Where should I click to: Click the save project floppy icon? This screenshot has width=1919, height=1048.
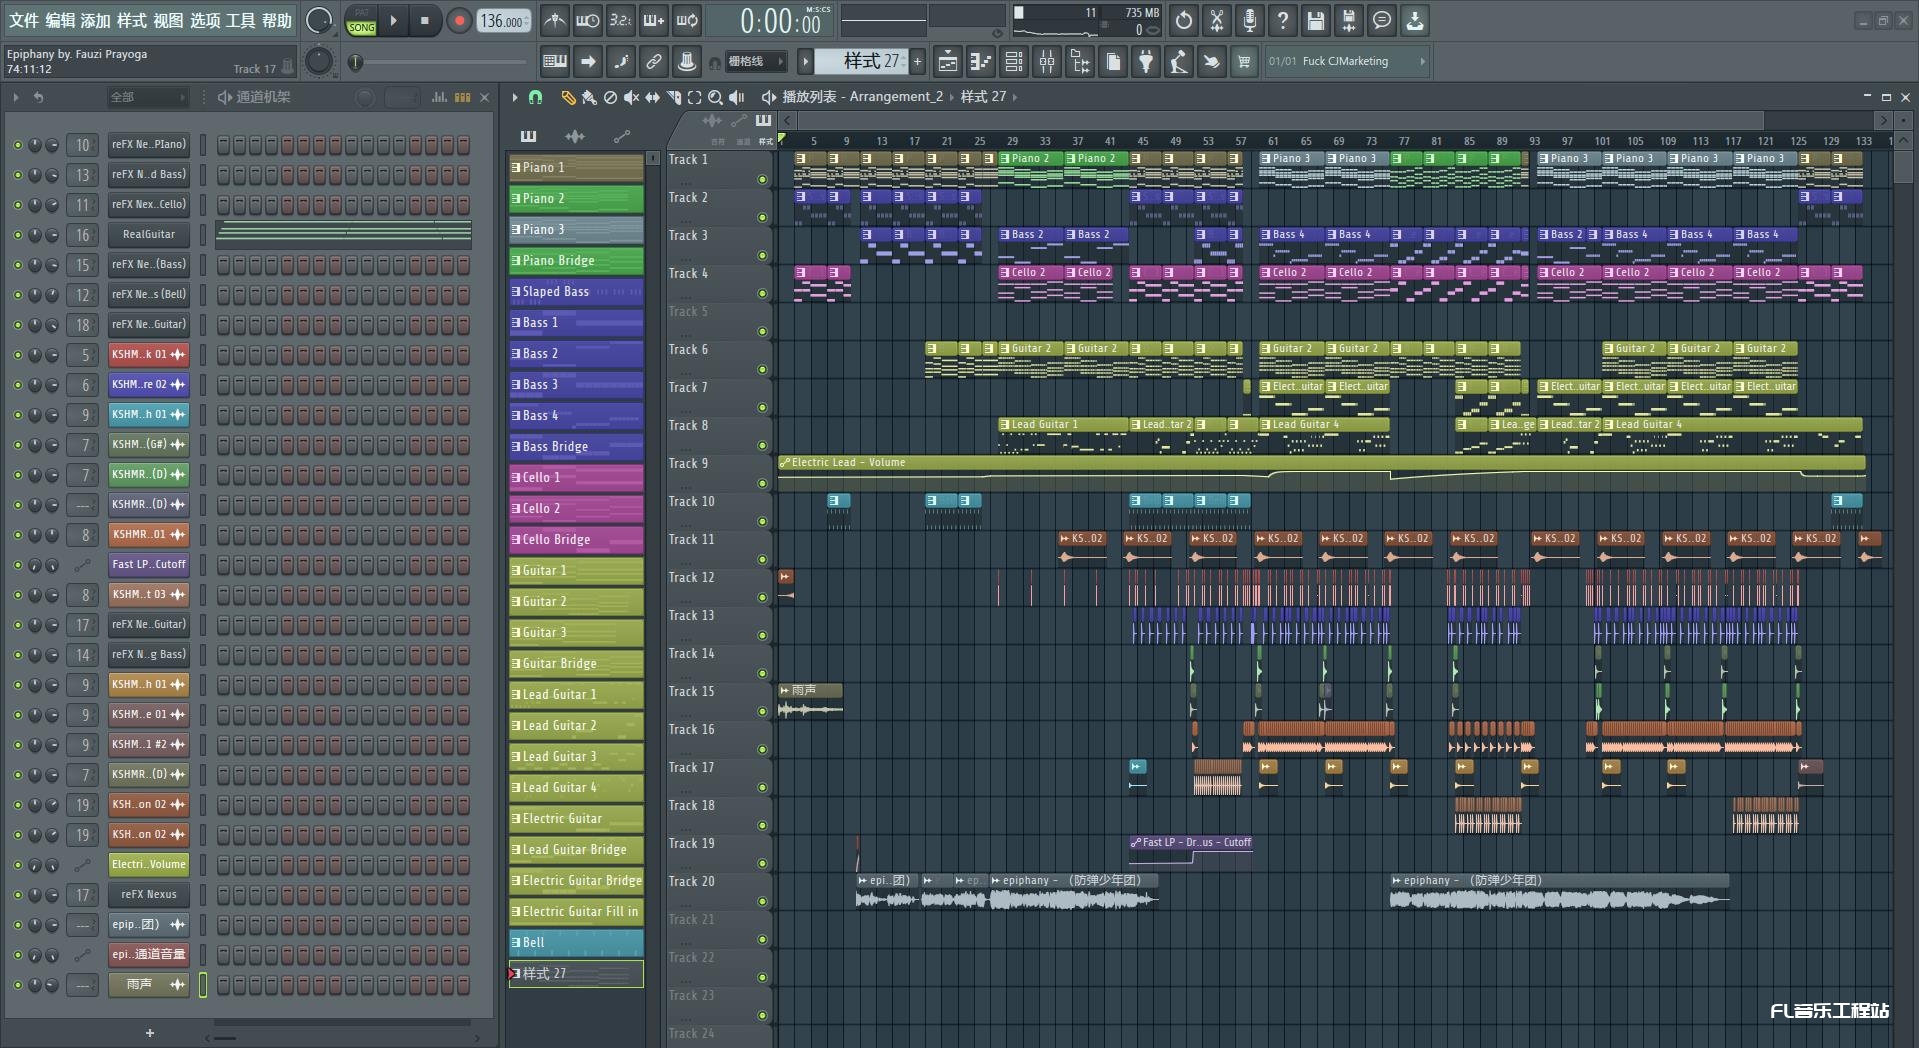click(1316, 20)
